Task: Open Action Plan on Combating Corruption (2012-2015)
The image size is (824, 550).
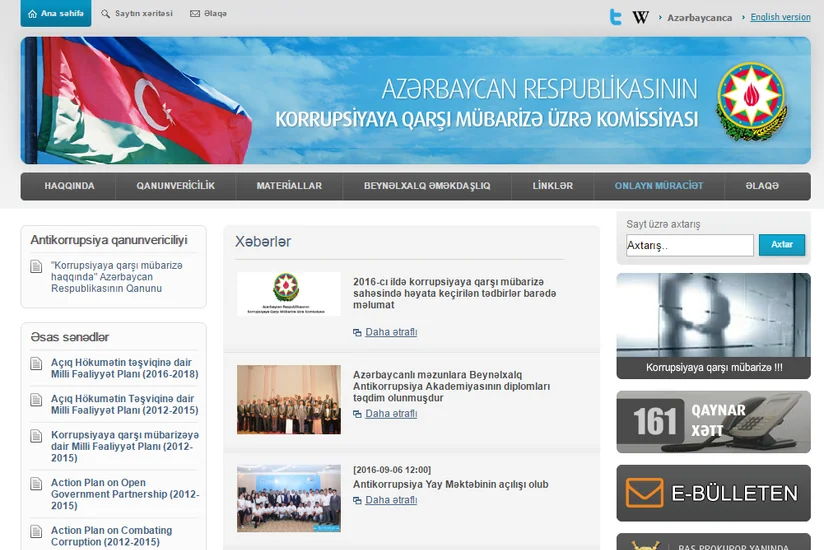Action: pos(111,536)
